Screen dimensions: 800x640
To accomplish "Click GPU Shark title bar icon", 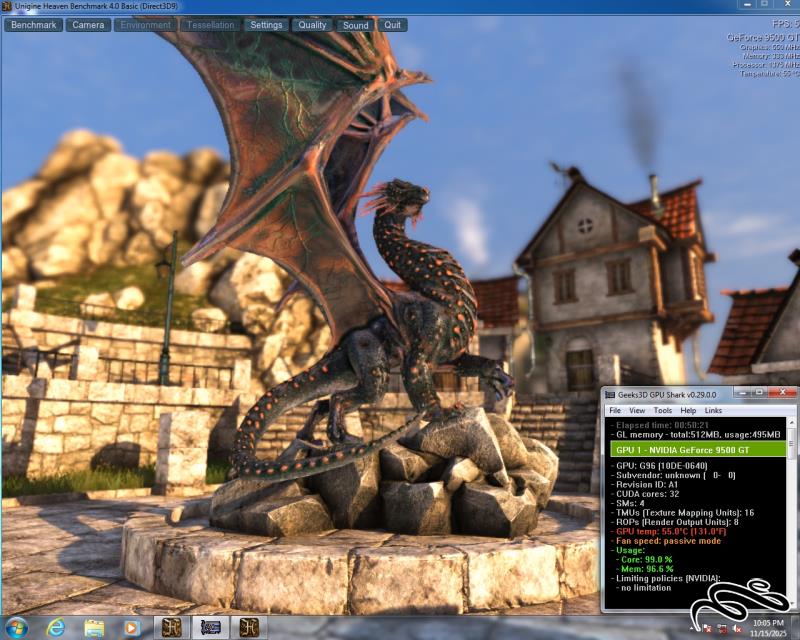I will 612,395.
